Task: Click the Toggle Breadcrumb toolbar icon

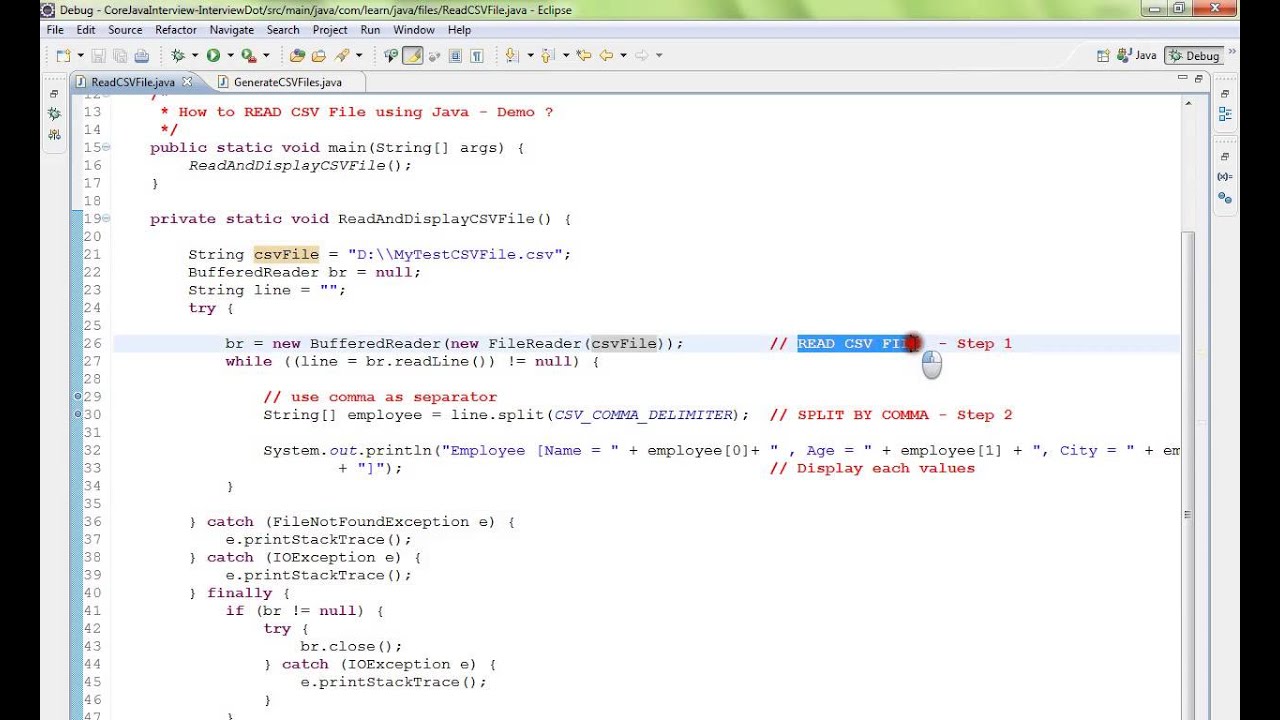Action: tap(391, 56)
